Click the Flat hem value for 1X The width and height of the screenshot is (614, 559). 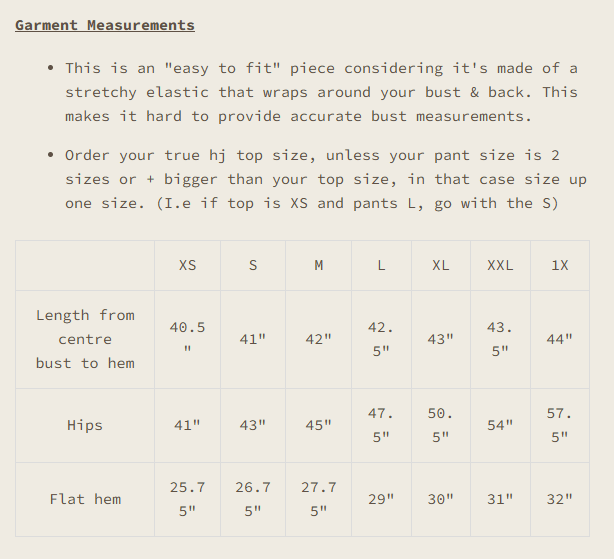pyautogui.click(x=559, y=499)
